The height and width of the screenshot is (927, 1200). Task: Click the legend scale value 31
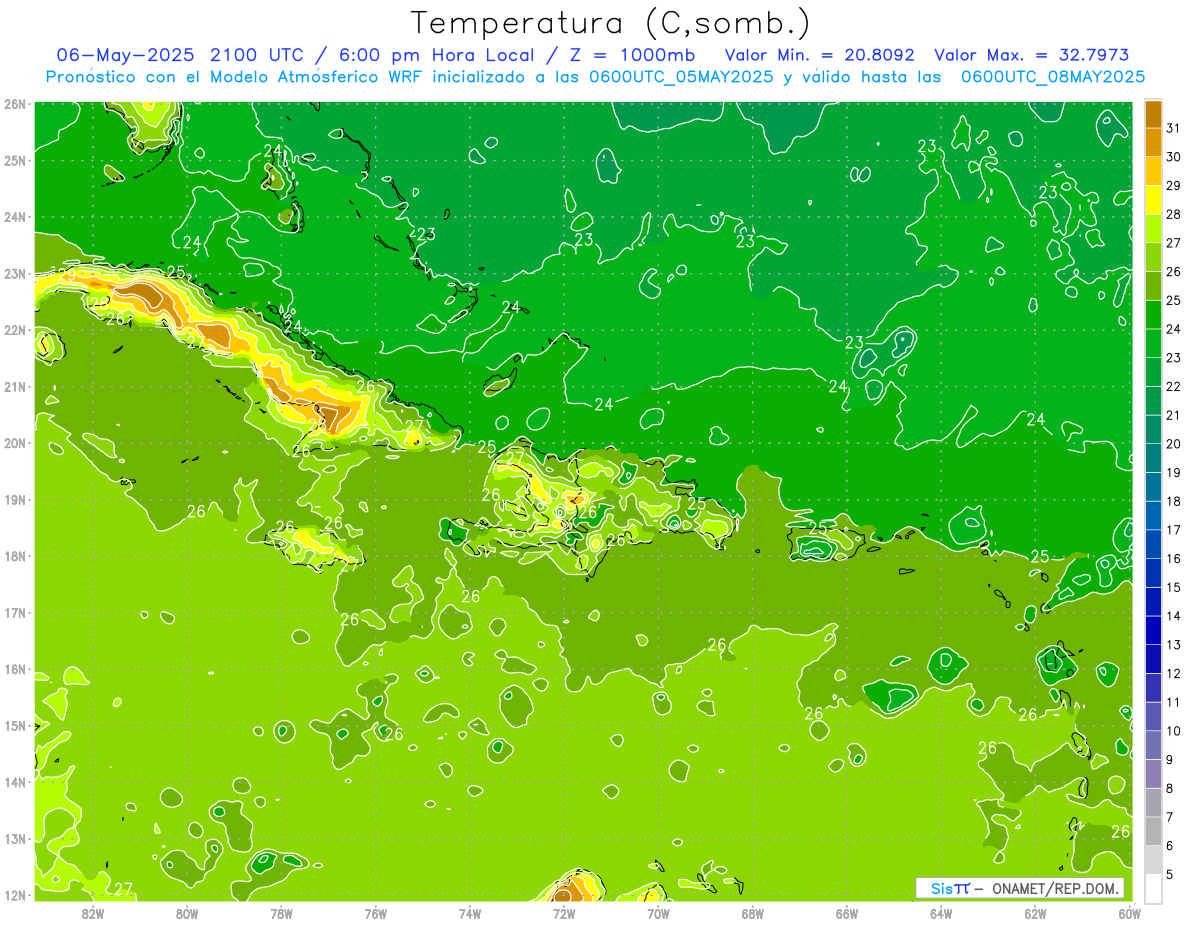1174,128
